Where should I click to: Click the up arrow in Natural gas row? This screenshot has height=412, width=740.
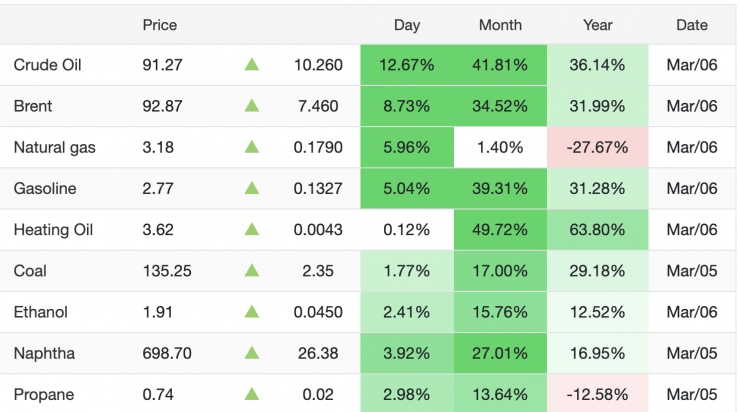tap(251, 147)
